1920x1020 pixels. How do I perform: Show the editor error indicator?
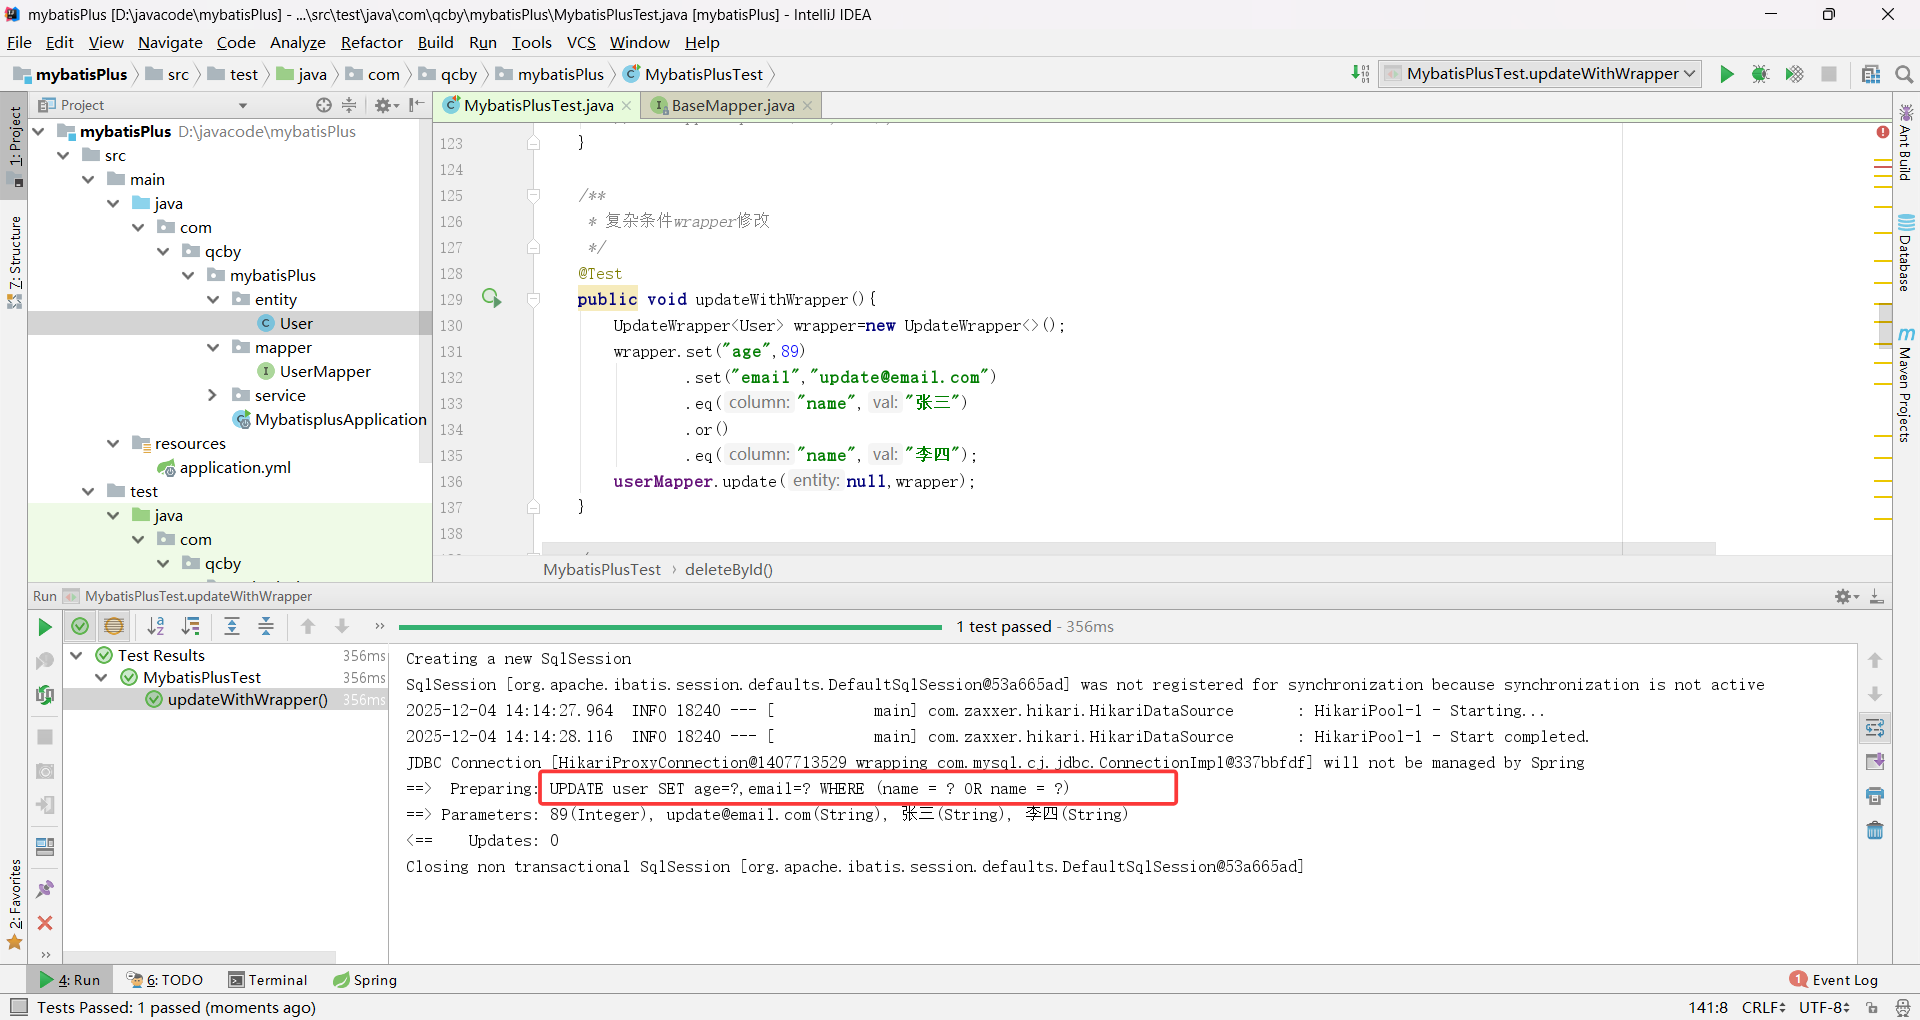tap(1883, 132)
